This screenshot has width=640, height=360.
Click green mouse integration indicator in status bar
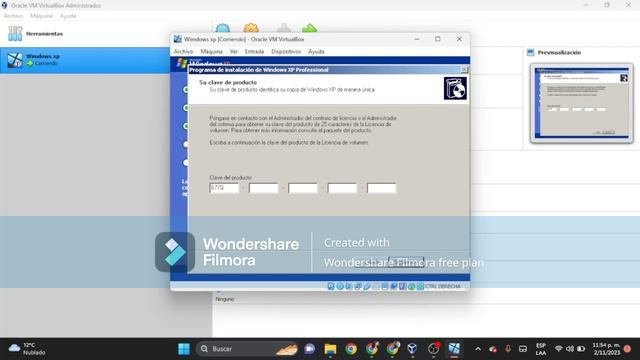(411, 286)
